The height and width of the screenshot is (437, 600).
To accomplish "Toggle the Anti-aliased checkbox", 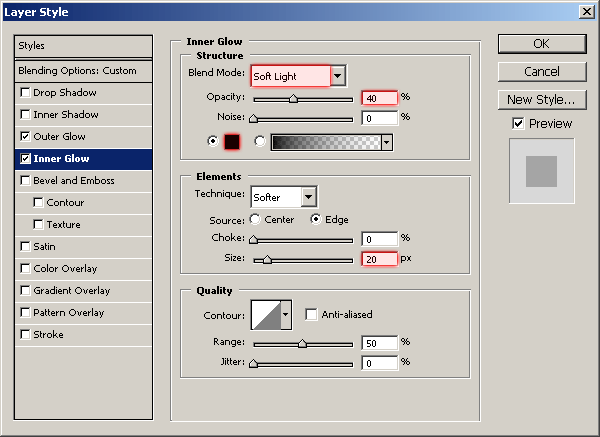I will click(311, 315).
